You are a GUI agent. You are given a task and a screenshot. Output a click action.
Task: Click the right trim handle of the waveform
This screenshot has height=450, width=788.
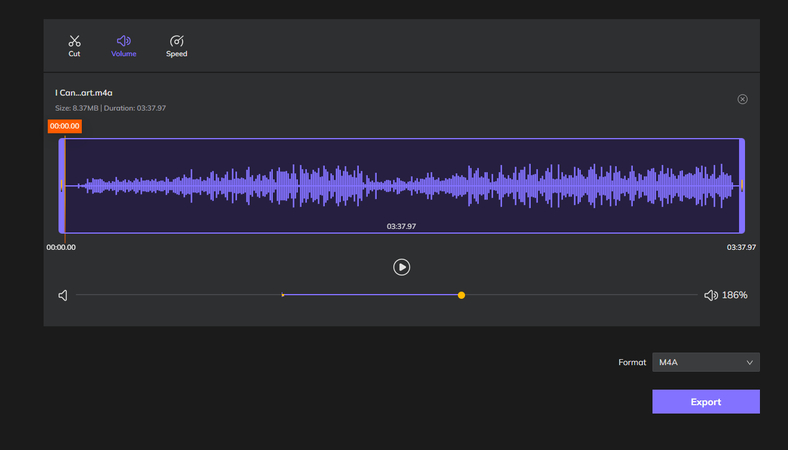click(742, 186)
